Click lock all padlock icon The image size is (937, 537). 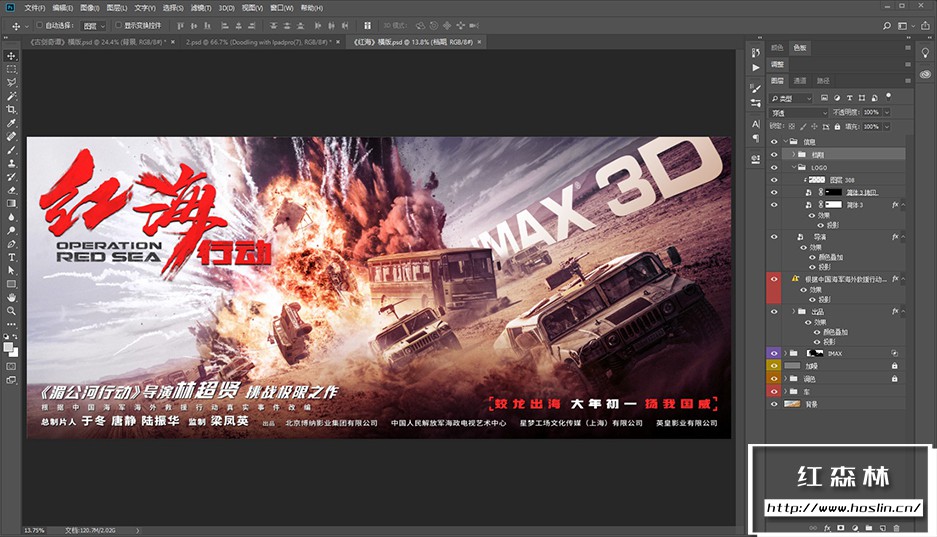(837, 127)
